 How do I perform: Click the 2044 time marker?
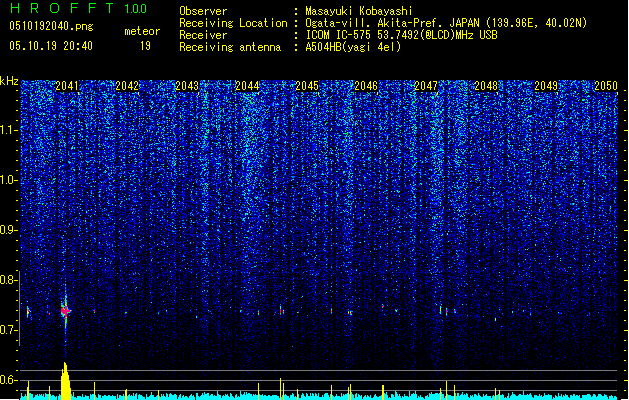coord(247,86)
